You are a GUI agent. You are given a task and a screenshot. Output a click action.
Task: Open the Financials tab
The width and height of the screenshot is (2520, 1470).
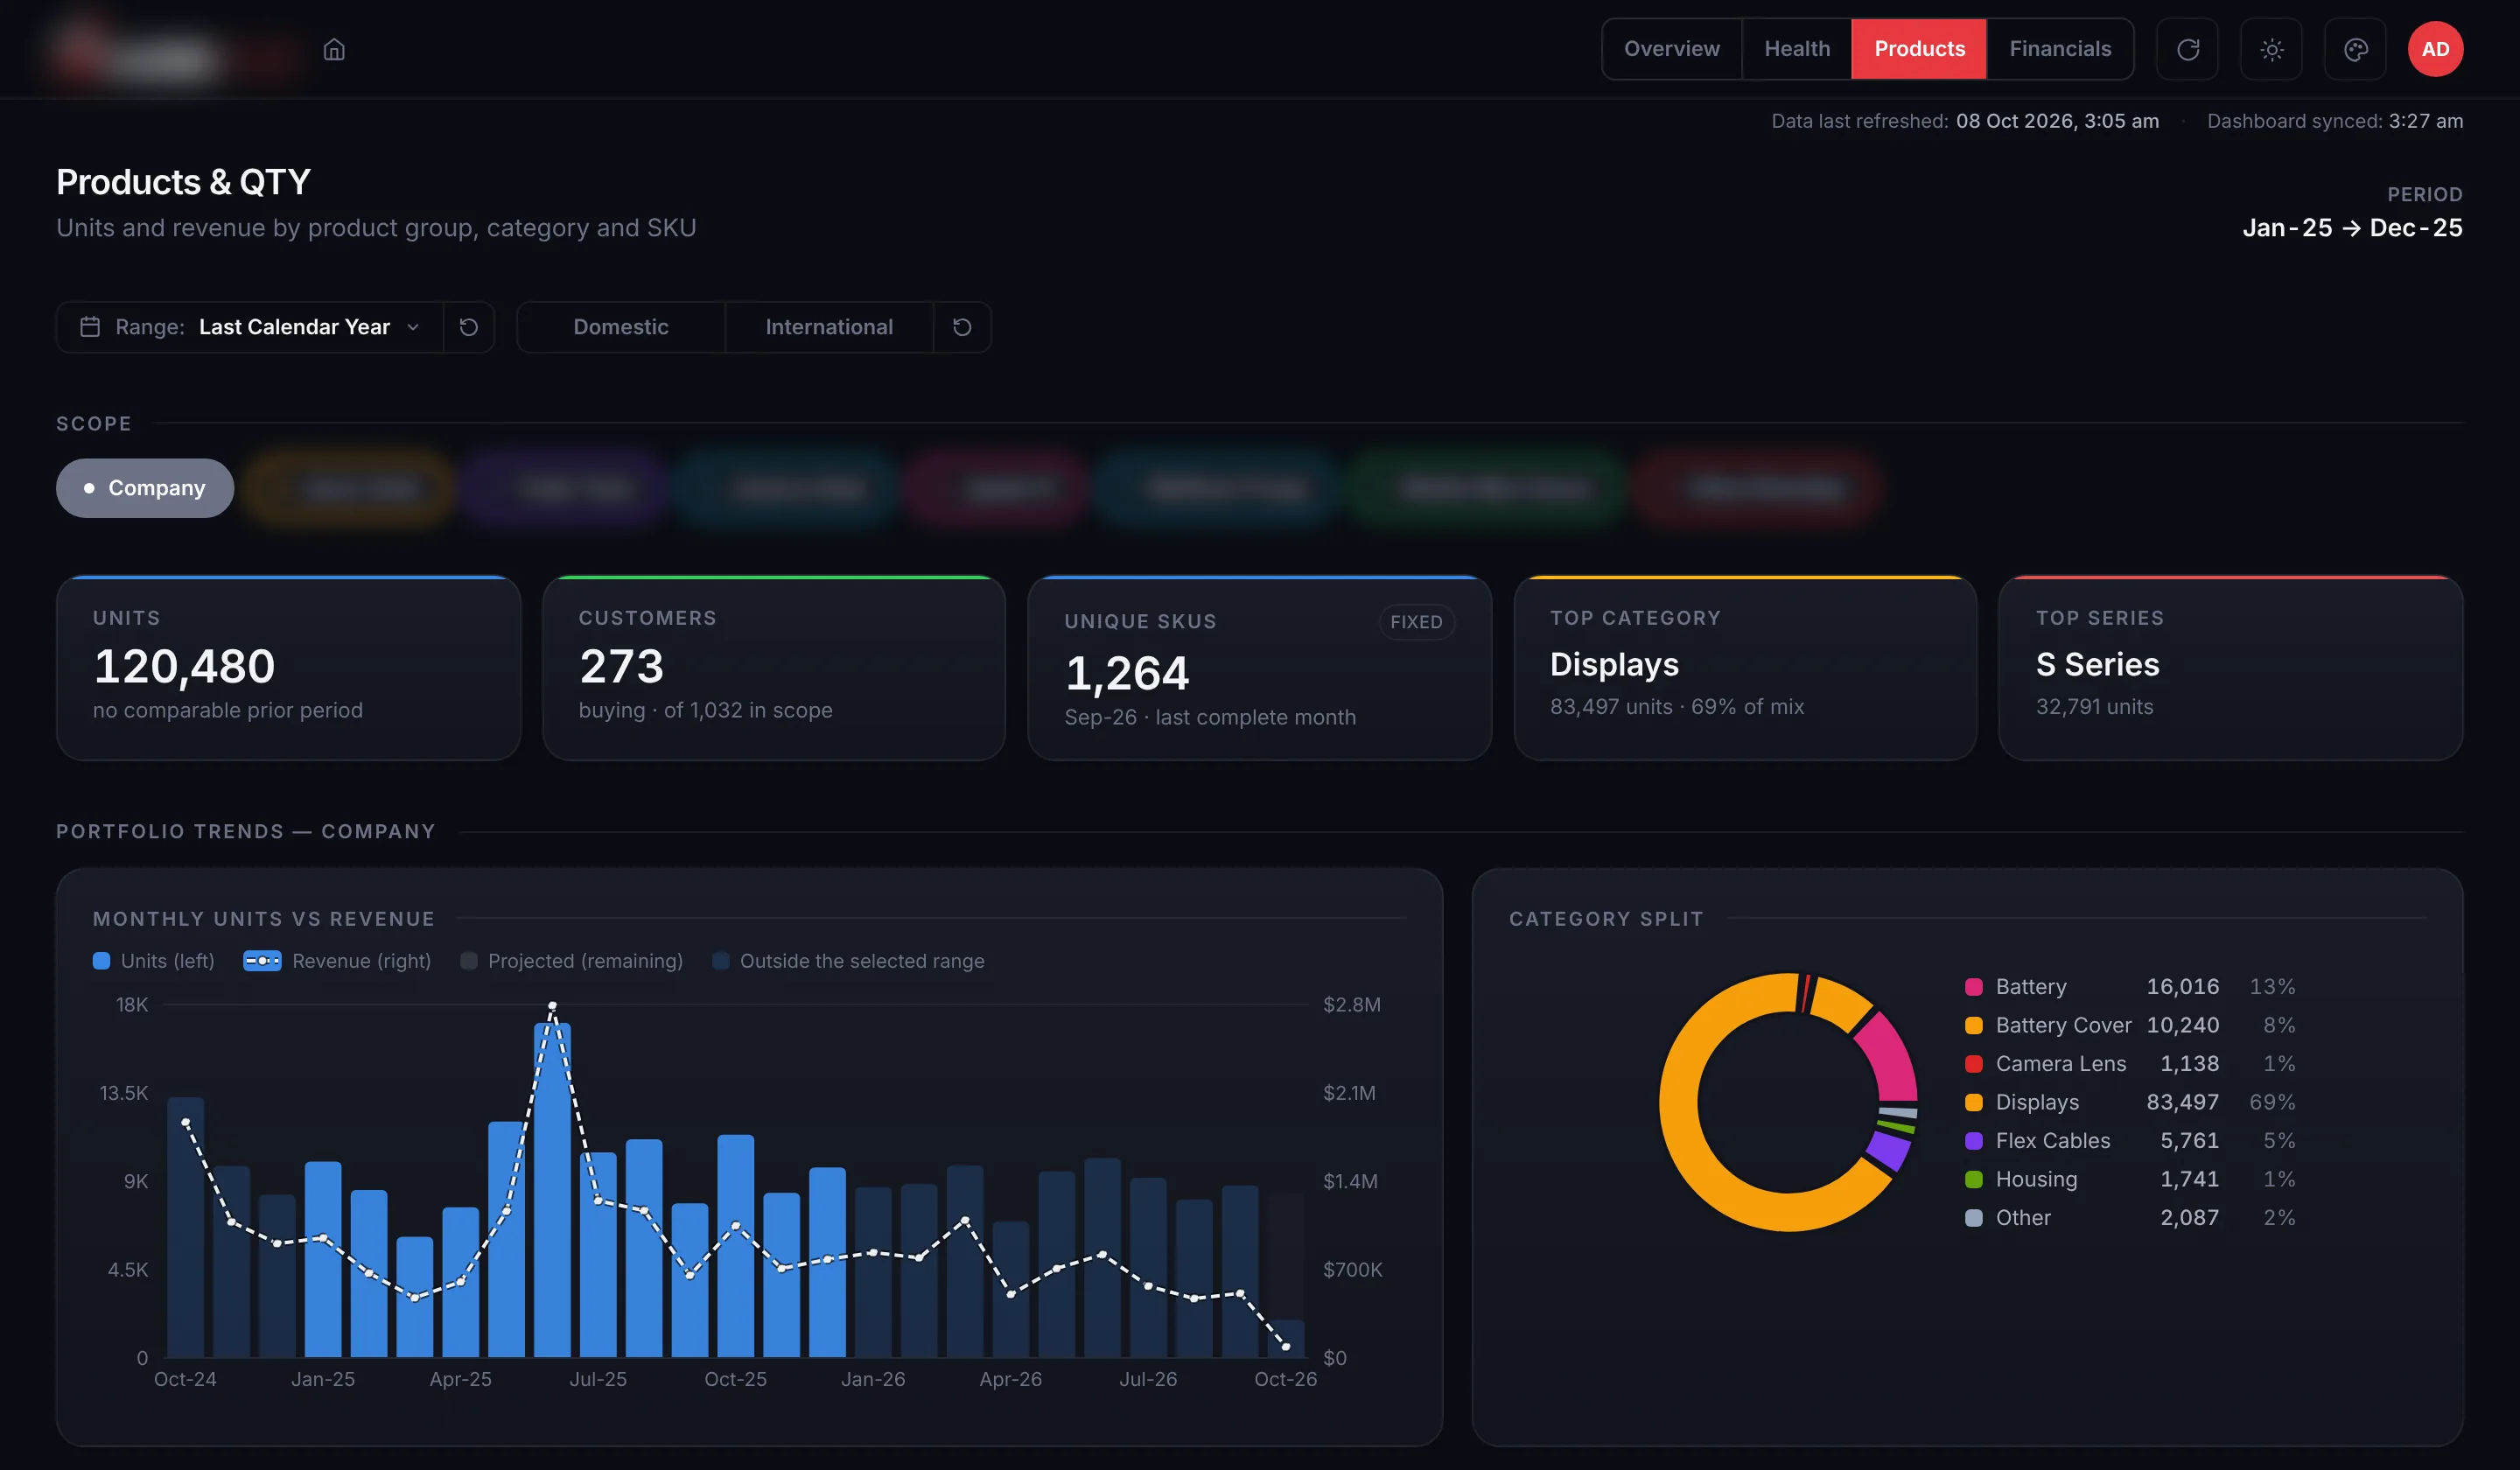point(2060,49)
